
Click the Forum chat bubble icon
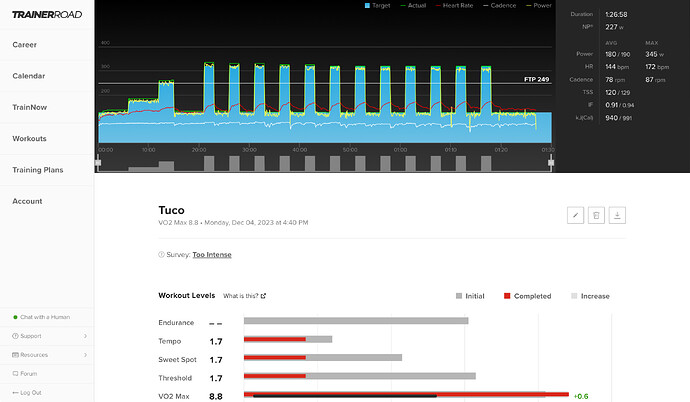click(15, 374)
